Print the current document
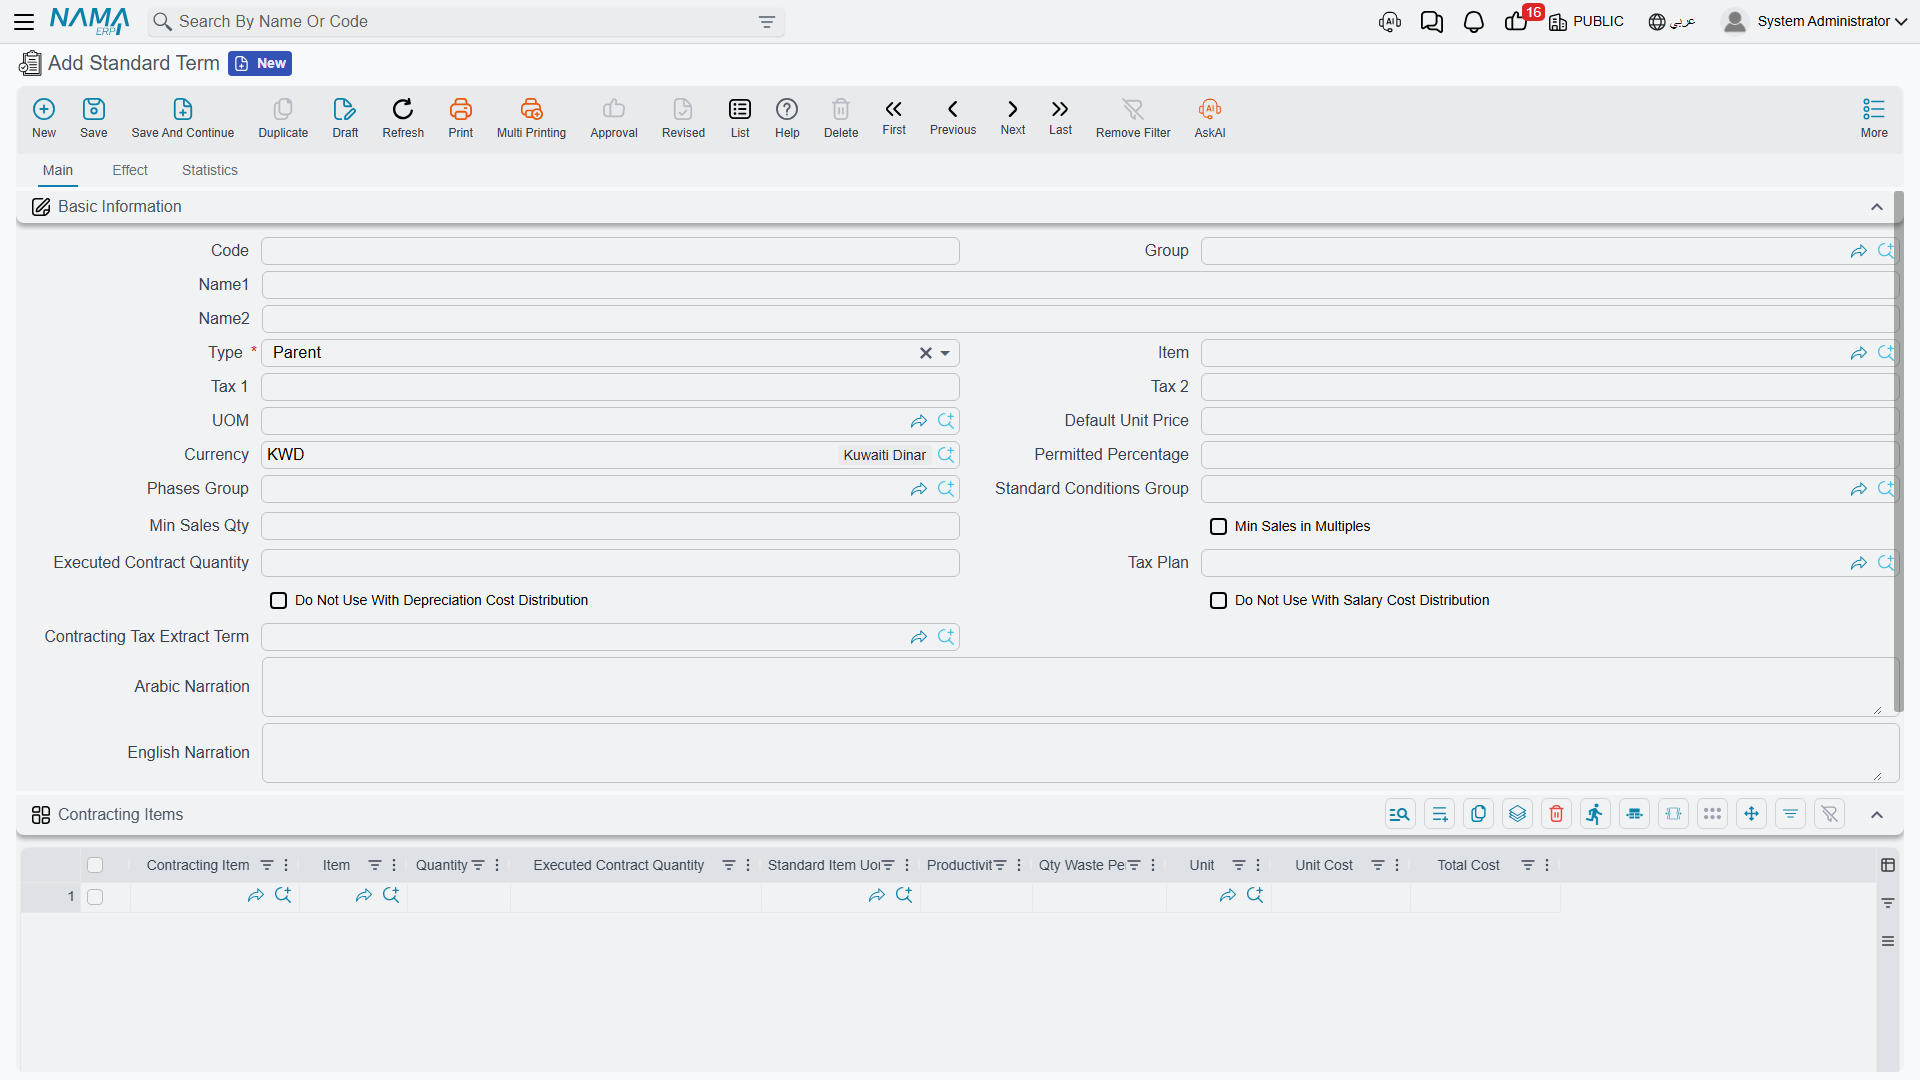Image resolution: width=1920 pixels, height=1080 pixels. (x=461, y=118)
